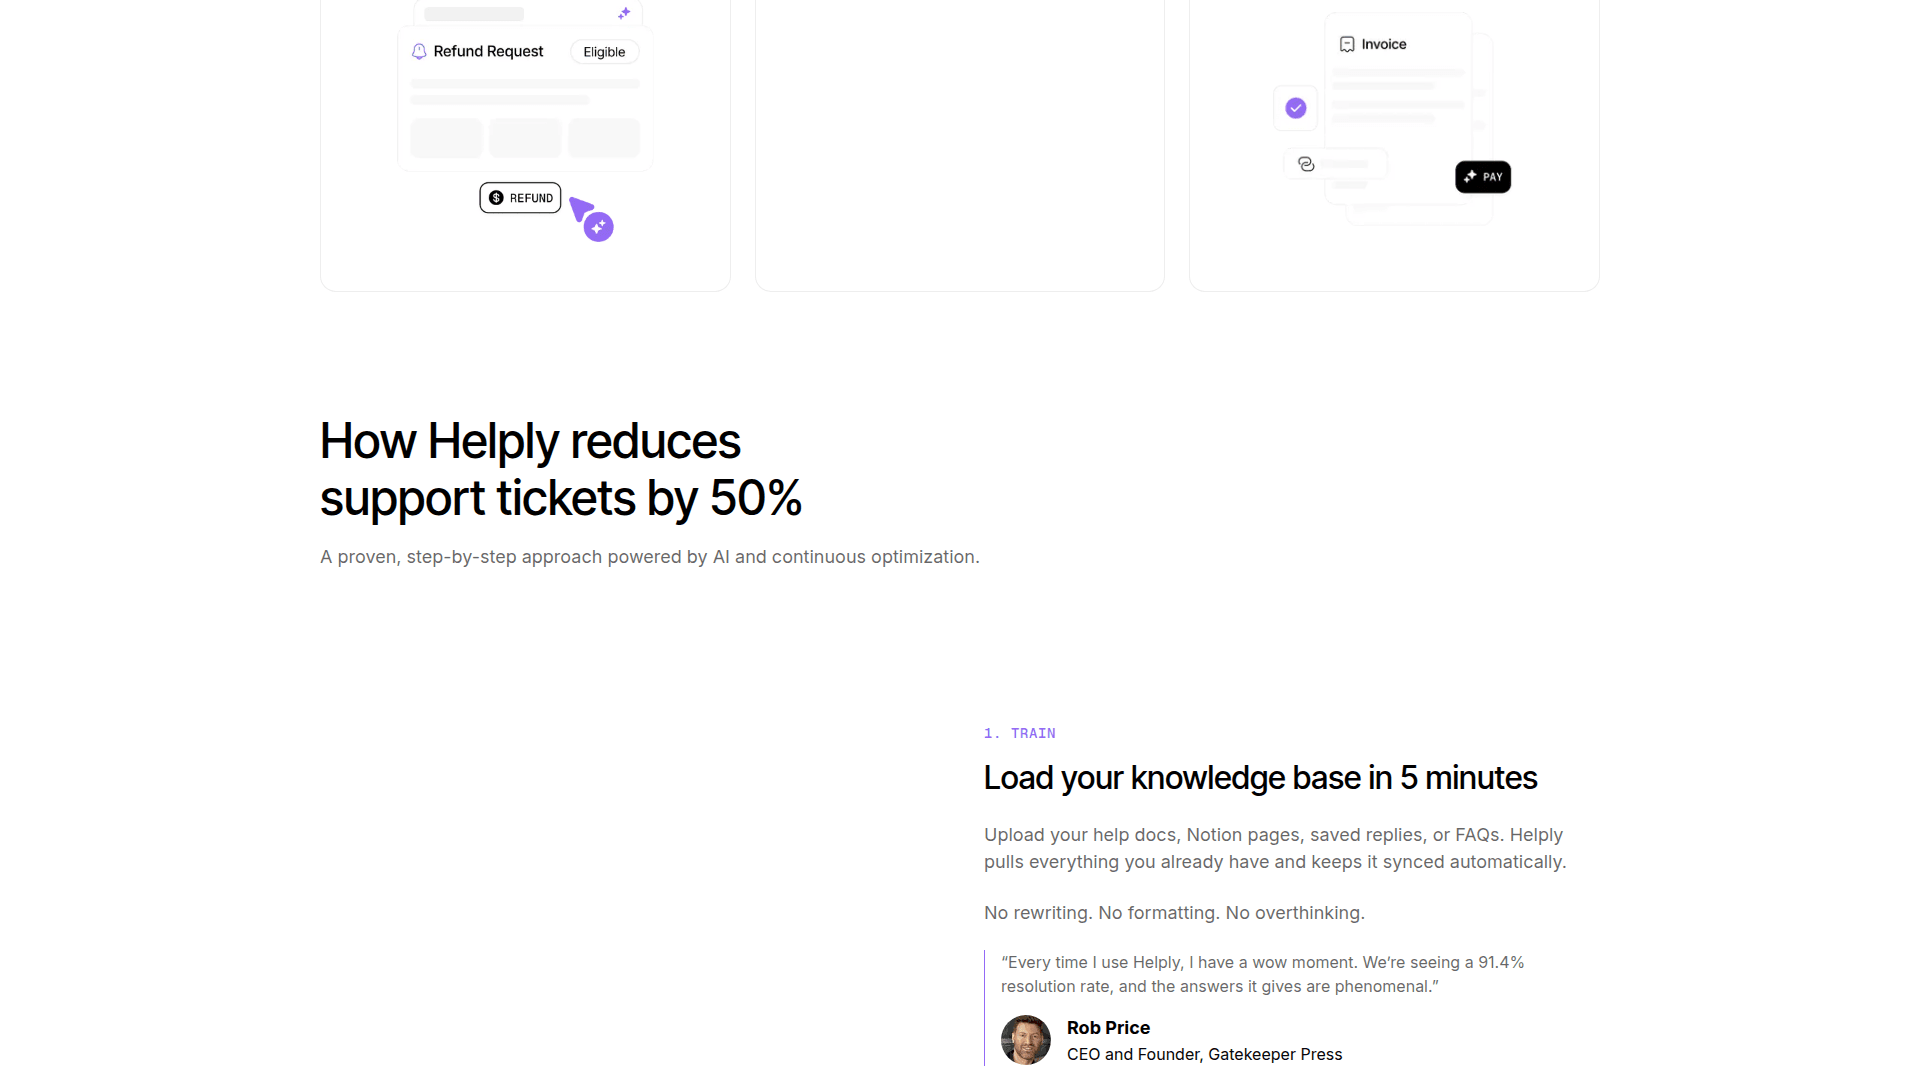Image resolution: width=1920 pixels, height=1080 pixels.
Task: Click the Invoice receipt icon
Action: [1347, 44]
